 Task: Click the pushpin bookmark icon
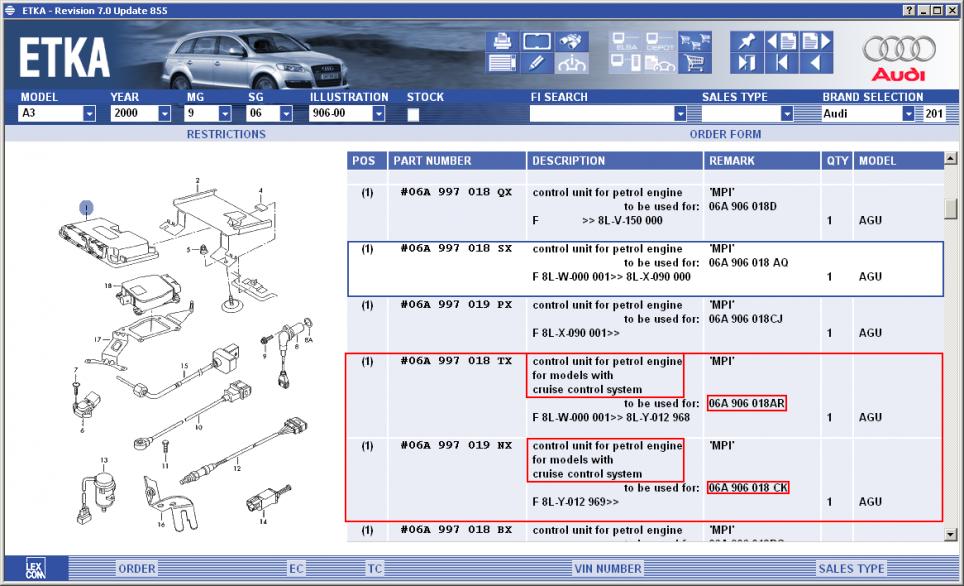tap(746, 41)
